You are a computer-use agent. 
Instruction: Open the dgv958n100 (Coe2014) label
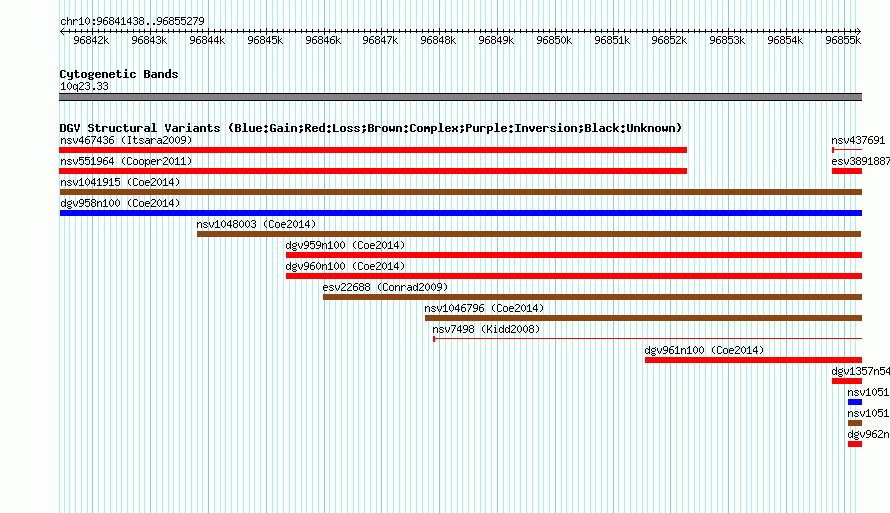point(120,203)
